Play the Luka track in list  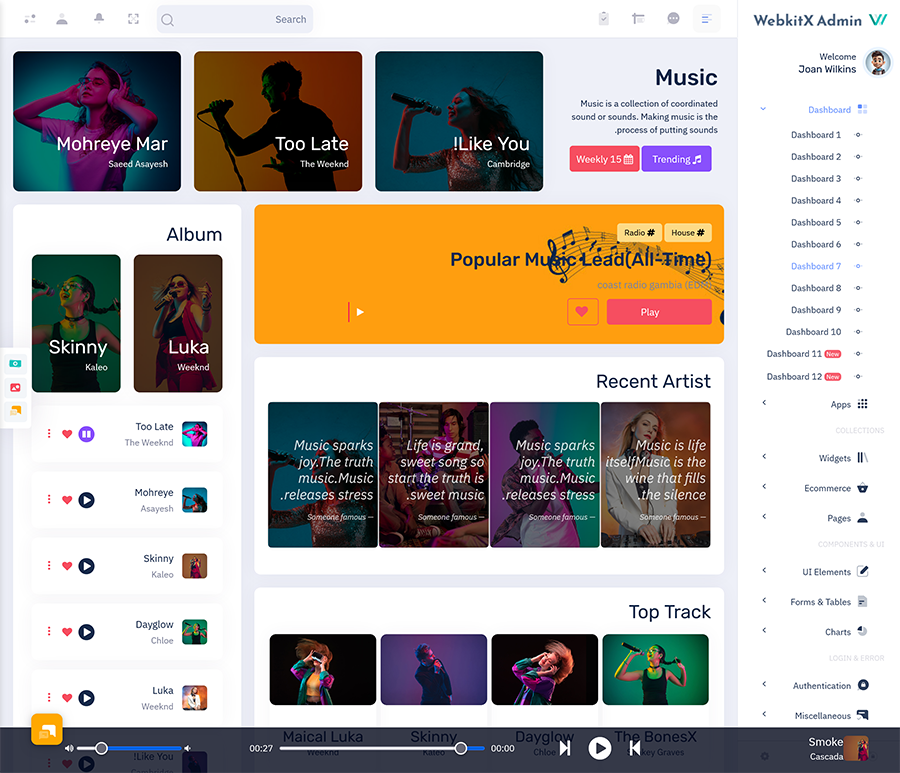pyautogui.click(x=86, y=698)
